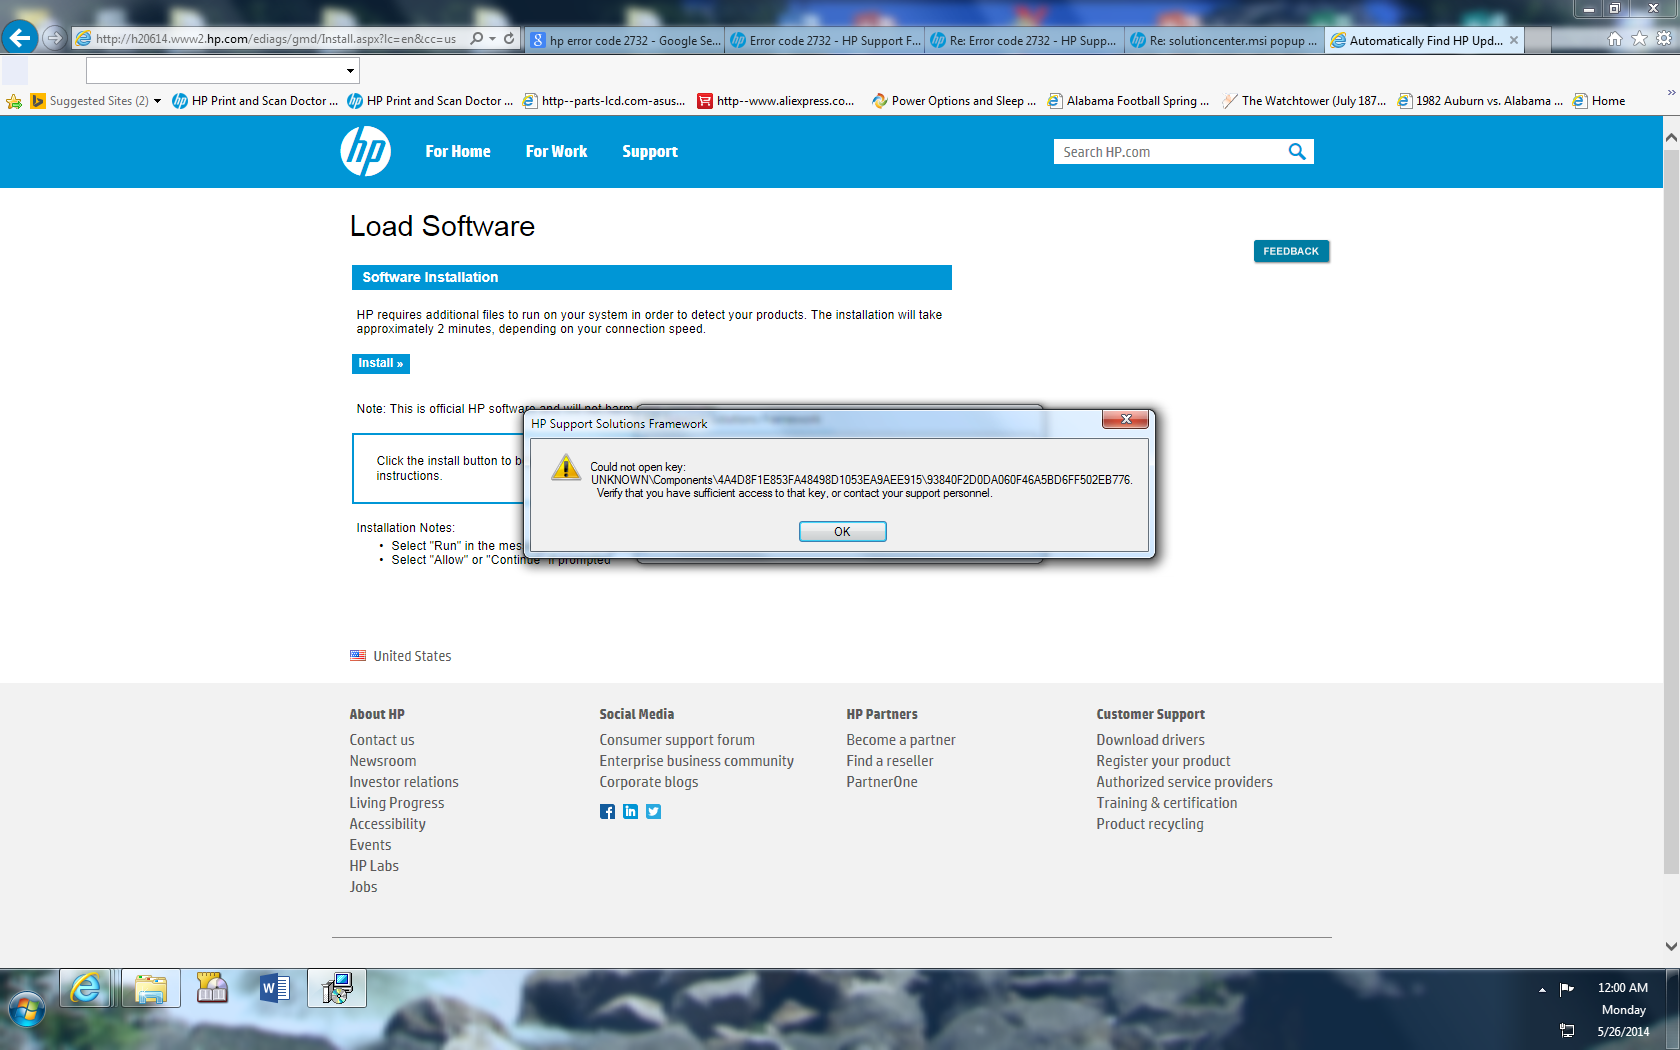
Task: Open Investor relations link
Action: pyautogui.click(x=404, y=782)
